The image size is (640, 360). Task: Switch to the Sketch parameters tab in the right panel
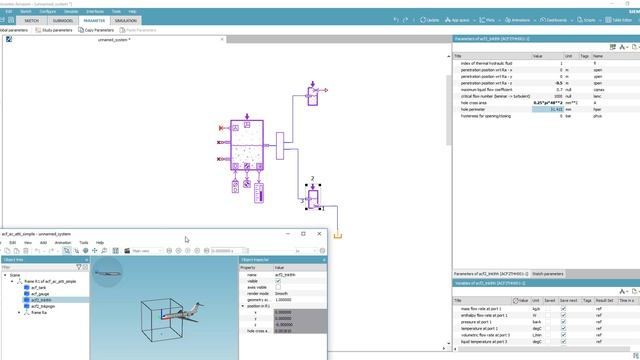(x=547, y=274)
